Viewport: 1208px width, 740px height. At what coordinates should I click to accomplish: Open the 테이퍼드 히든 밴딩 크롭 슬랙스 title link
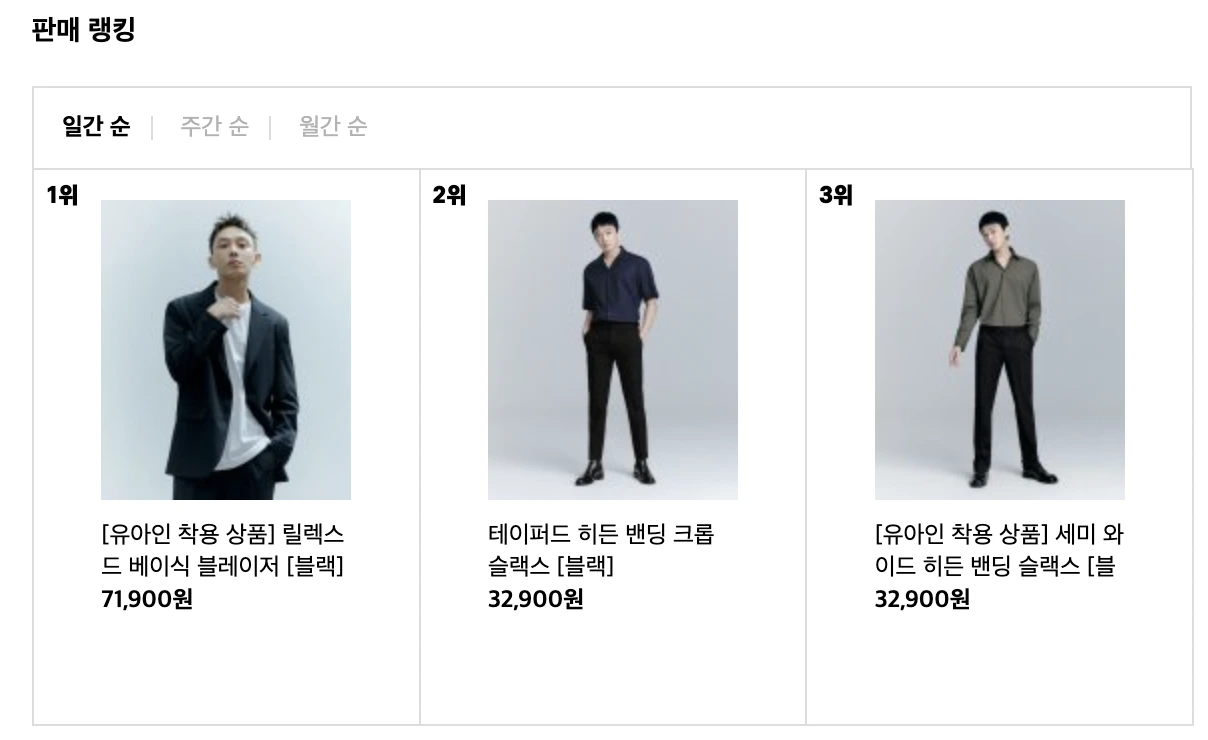601,550
